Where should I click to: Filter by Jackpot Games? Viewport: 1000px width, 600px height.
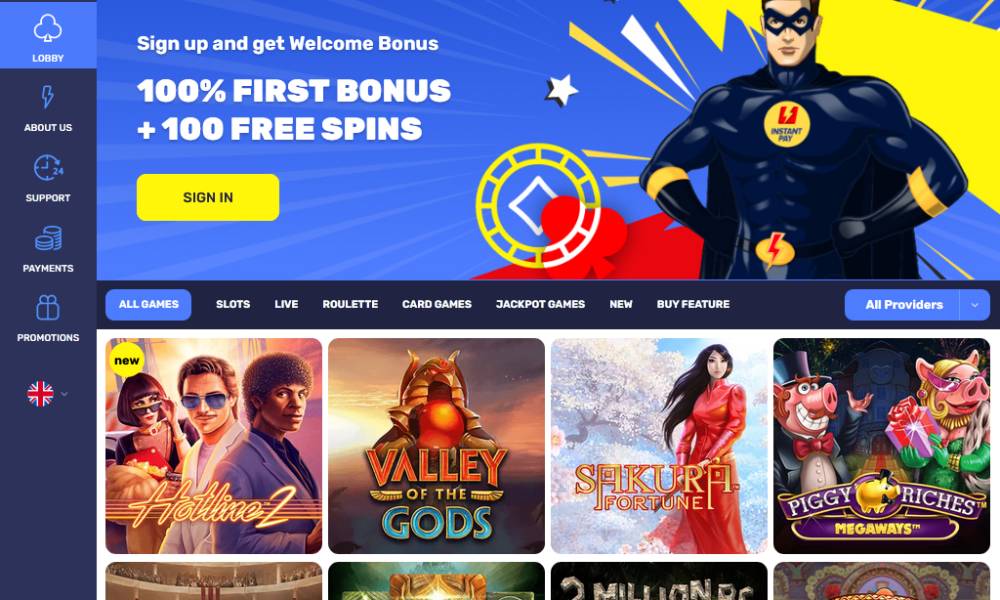540,304
